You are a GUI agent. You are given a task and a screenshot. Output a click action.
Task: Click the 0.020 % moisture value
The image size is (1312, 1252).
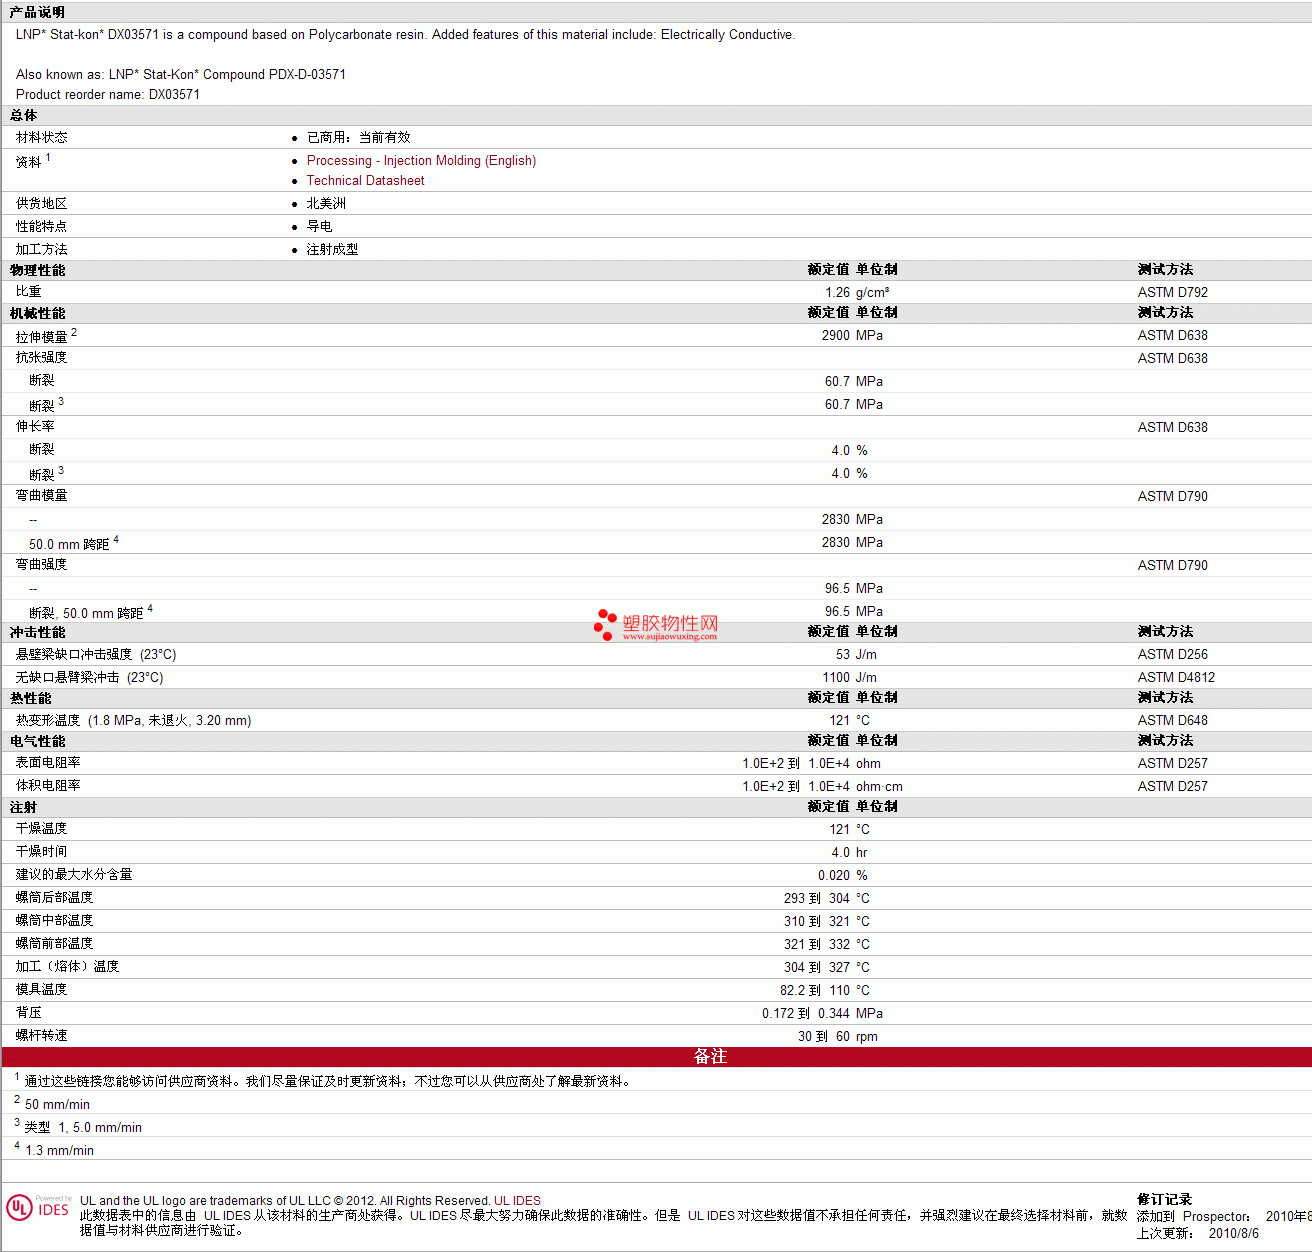click(843, 876)
